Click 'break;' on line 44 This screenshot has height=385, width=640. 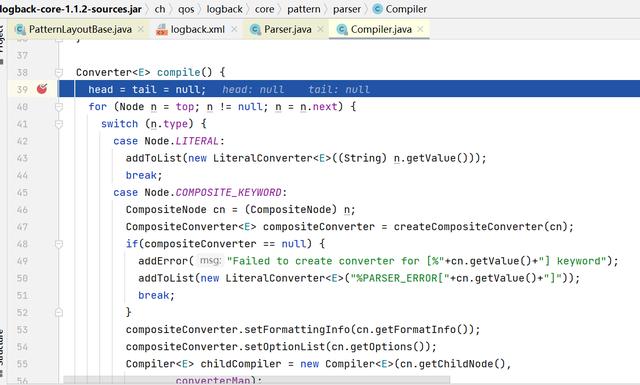coord(144,175)
